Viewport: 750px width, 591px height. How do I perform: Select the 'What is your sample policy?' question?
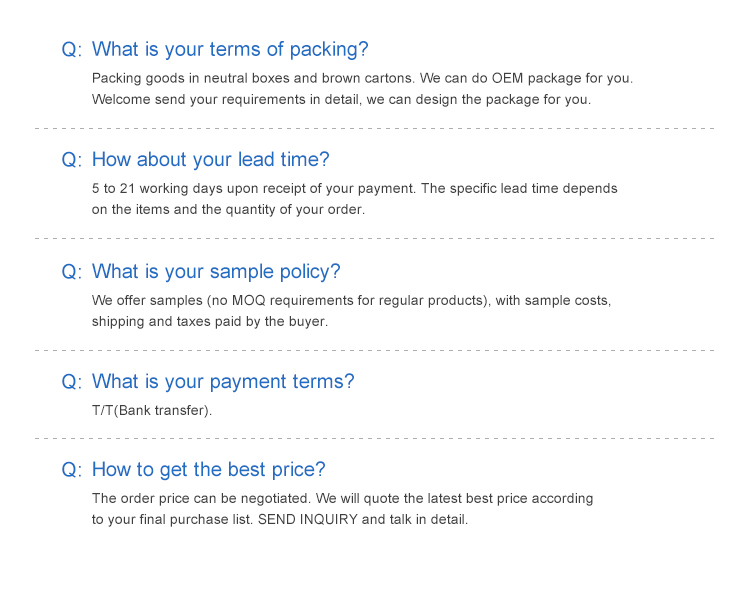(x=216, y=271)
